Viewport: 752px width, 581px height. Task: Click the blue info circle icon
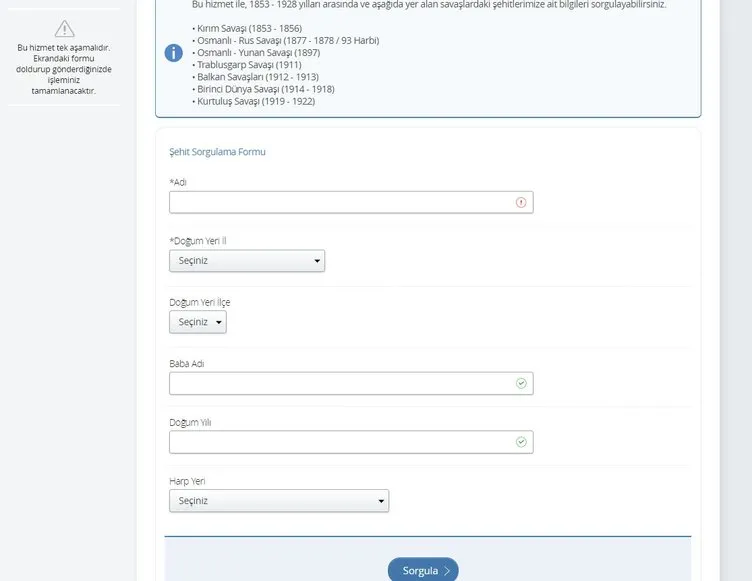174,53
